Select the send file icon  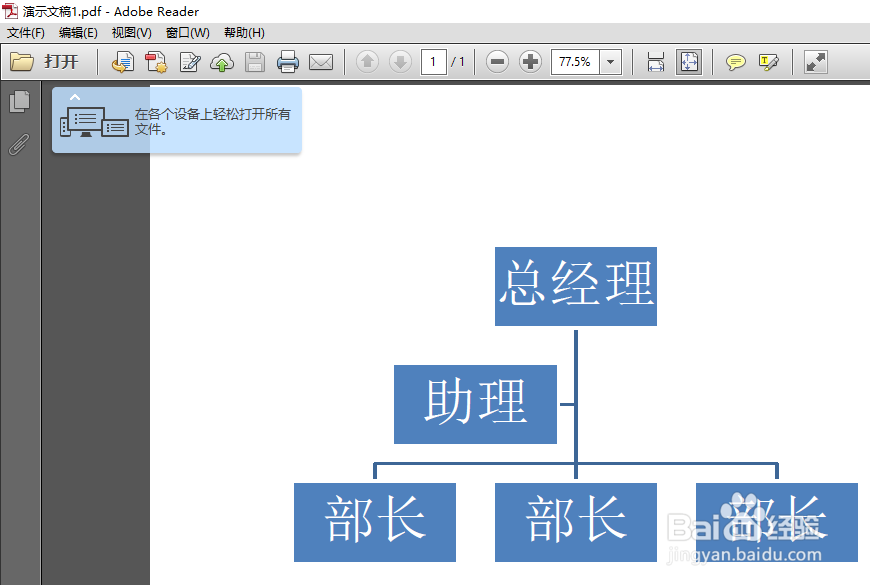tap(121, 62)
